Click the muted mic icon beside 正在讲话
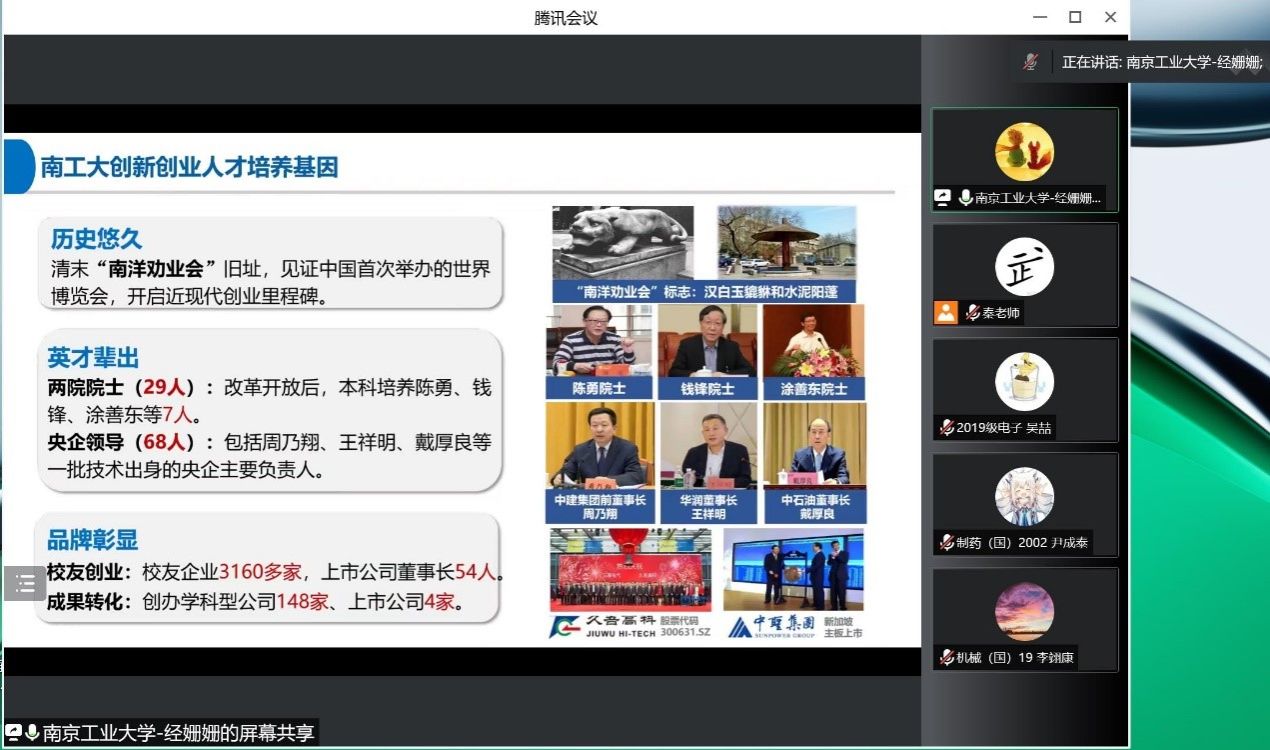The image size is (1270, 750). [1030, 62]
